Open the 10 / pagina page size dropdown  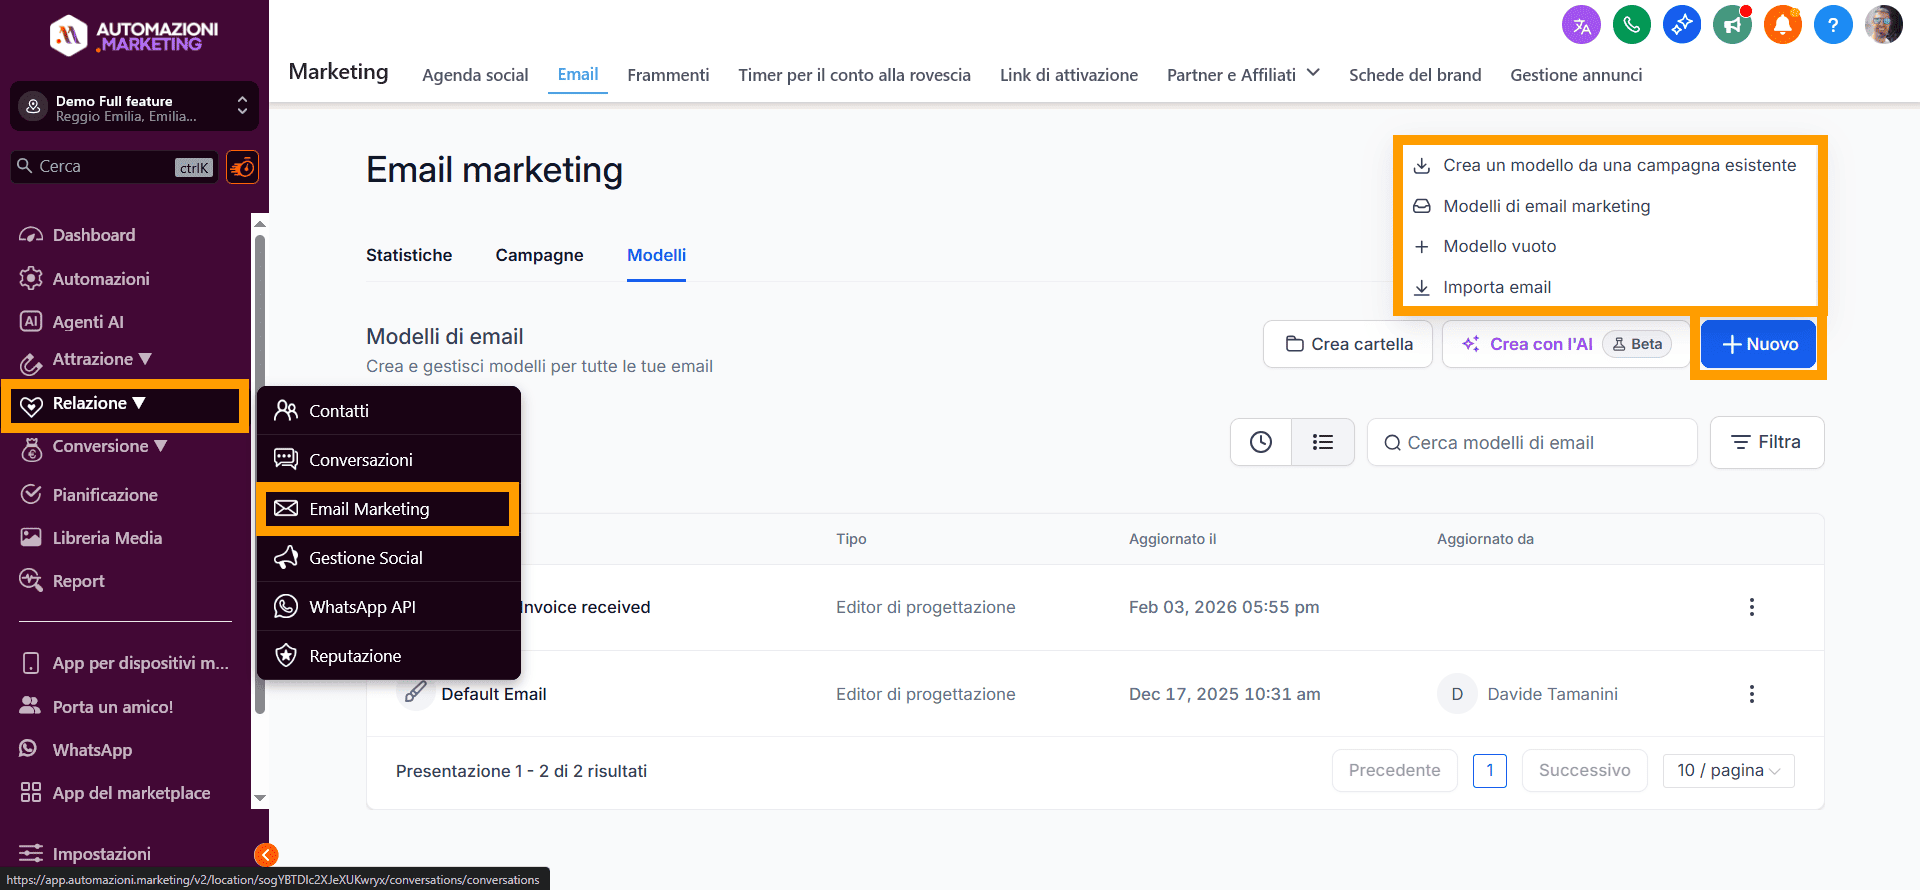pyautogui.click(x=1728, y=771)
